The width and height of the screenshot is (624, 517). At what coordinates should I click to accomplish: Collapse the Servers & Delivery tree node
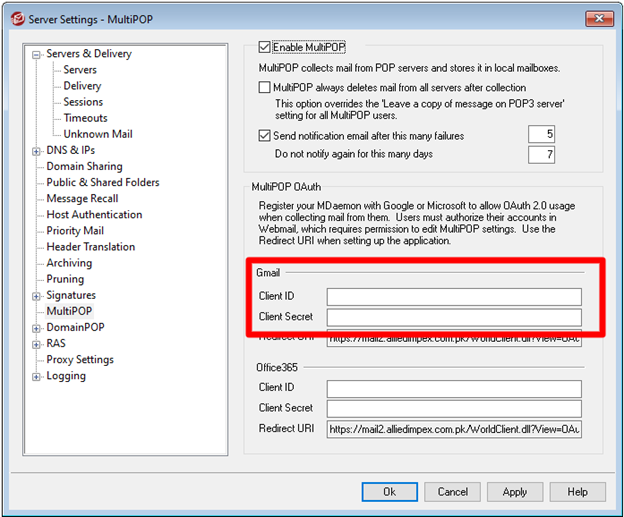click(x=37, y=54)
